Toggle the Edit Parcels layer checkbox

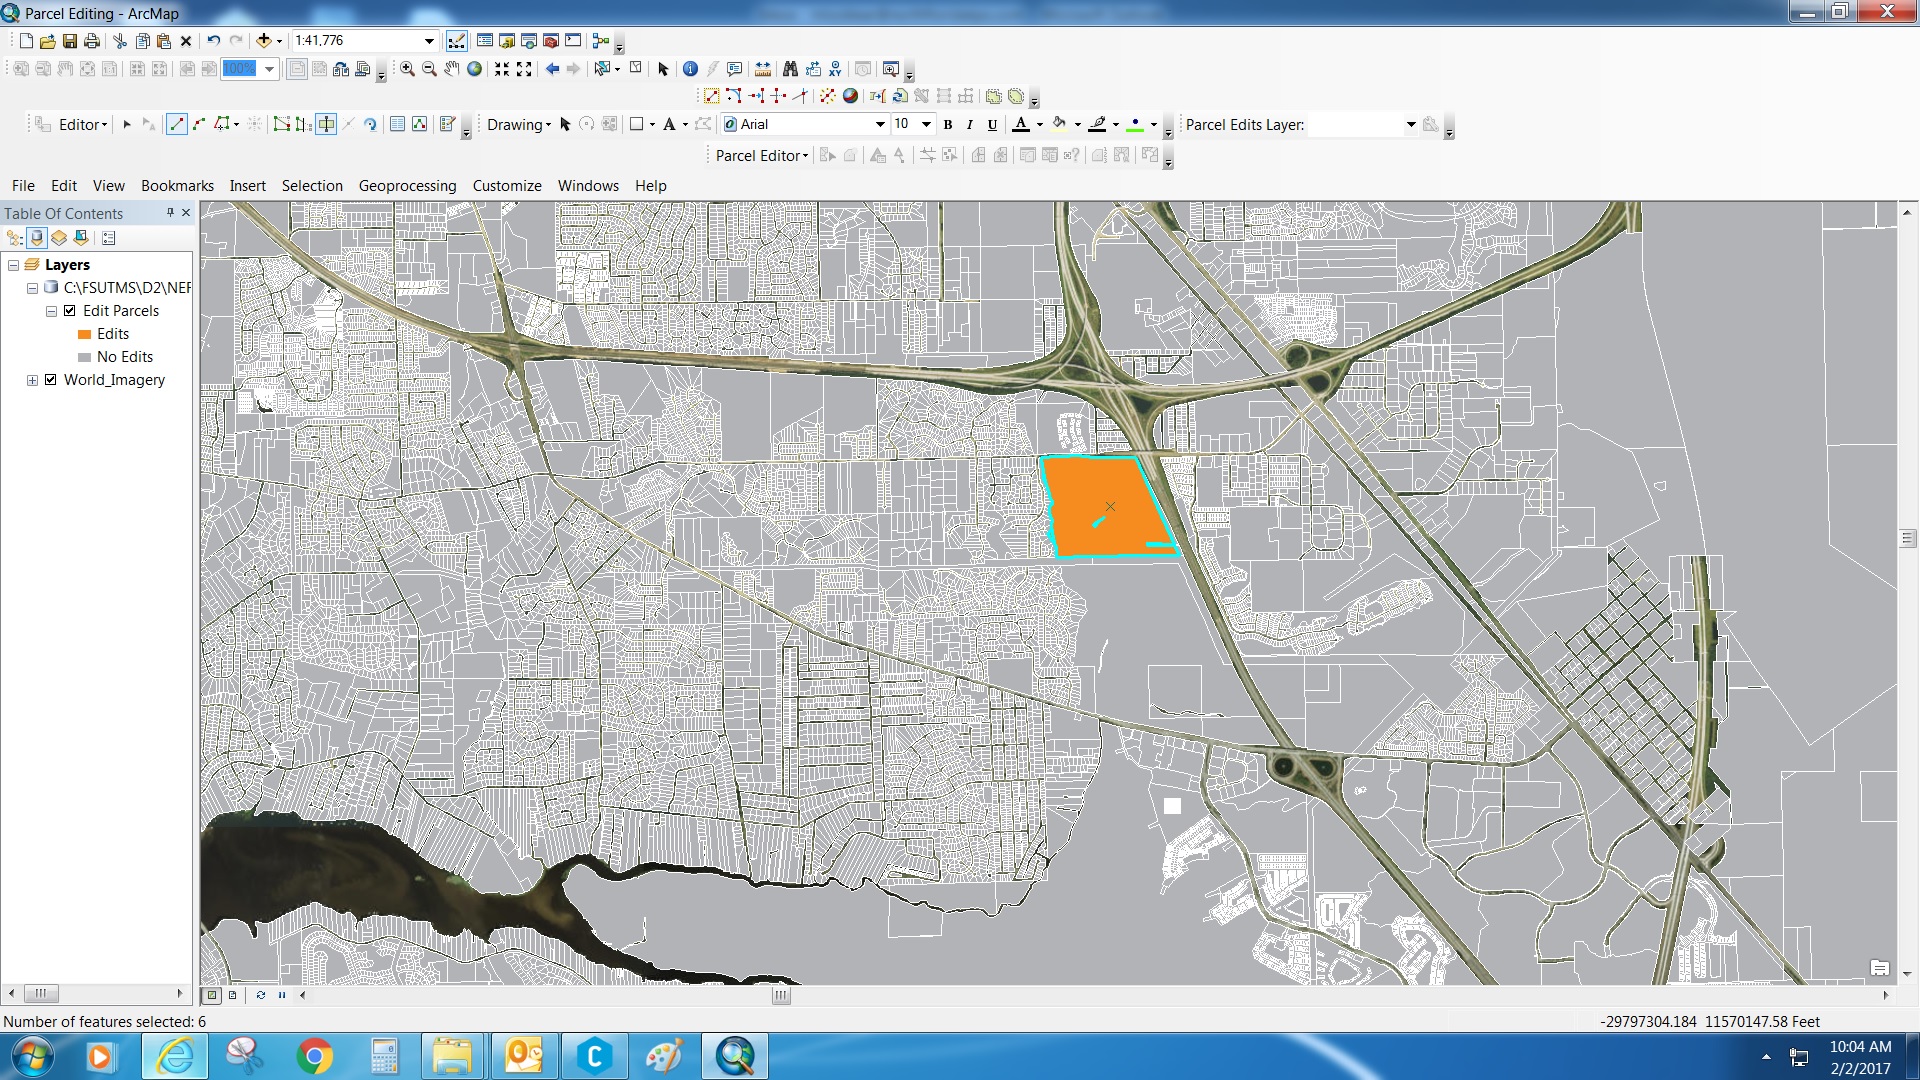point(70,311)
